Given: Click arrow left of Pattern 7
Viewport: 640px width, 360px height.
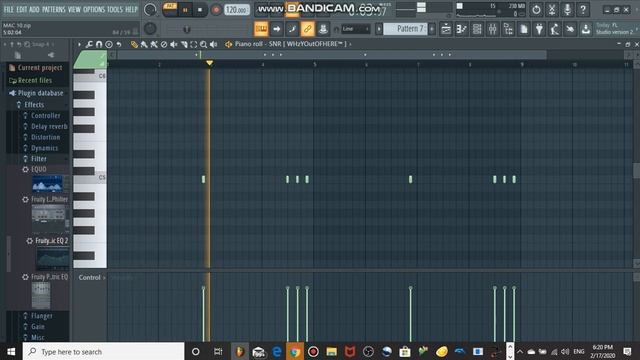Looking at the screenshot, I should [379, 29].
